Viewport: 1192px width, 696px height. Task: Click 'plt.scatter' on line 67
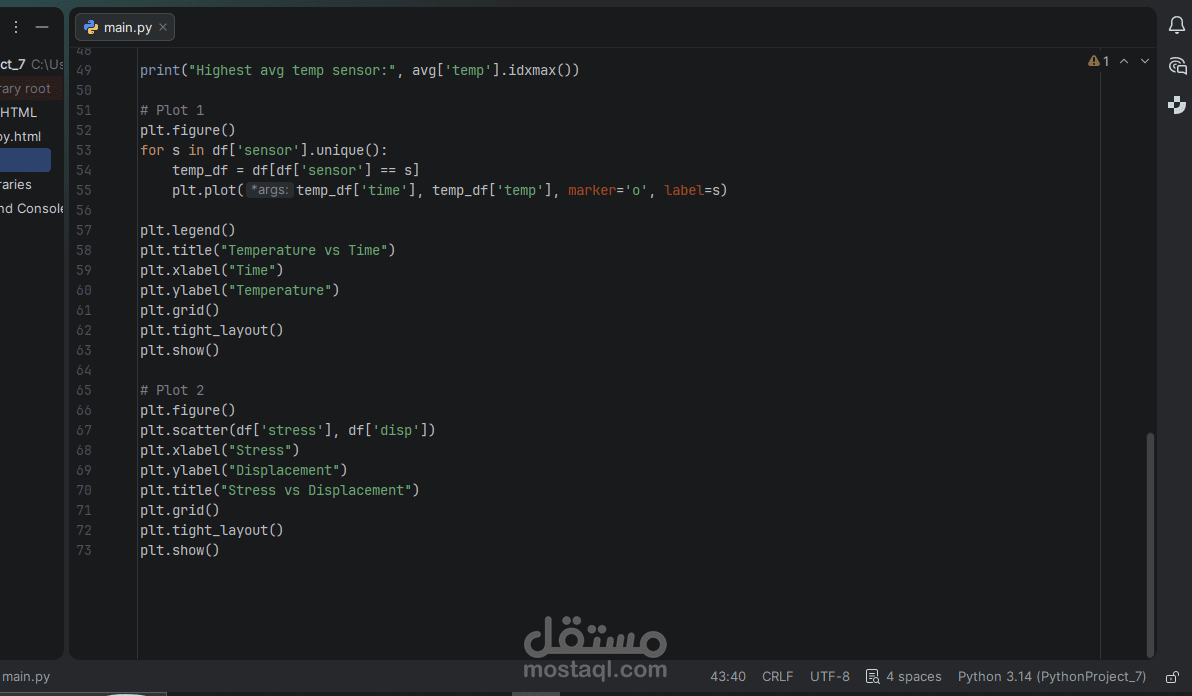184,430
